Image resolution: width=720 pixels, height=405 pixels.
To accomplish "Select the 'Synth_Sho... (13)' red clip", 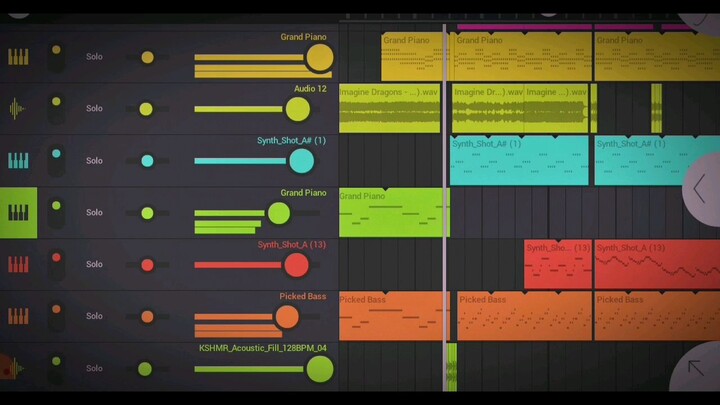I will point(558,264).
